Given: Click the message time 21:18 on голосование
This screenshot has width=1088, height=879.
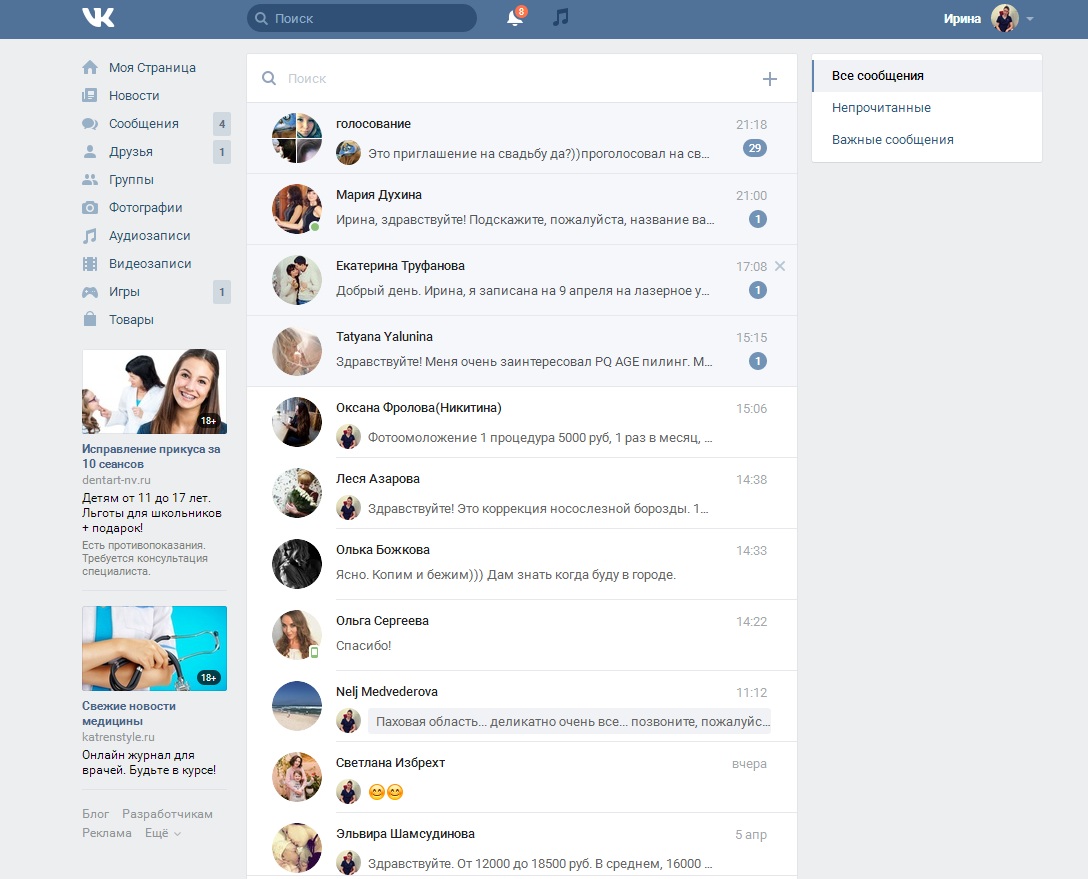Looking at the screenshot, I should 751,124.
